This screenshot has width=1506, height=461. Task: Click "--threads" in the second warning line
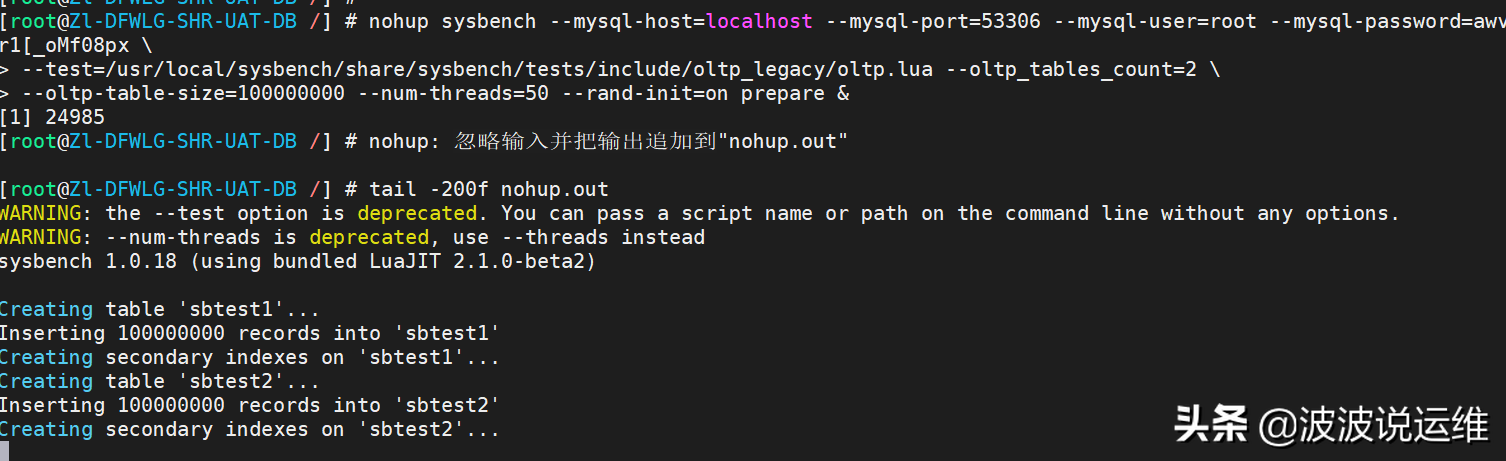555,238
